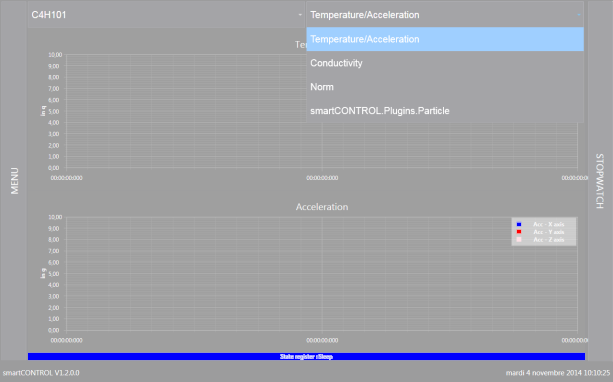Open the MENU side panel
Viewport: 613px width, 382px height.
coord(14,181)
